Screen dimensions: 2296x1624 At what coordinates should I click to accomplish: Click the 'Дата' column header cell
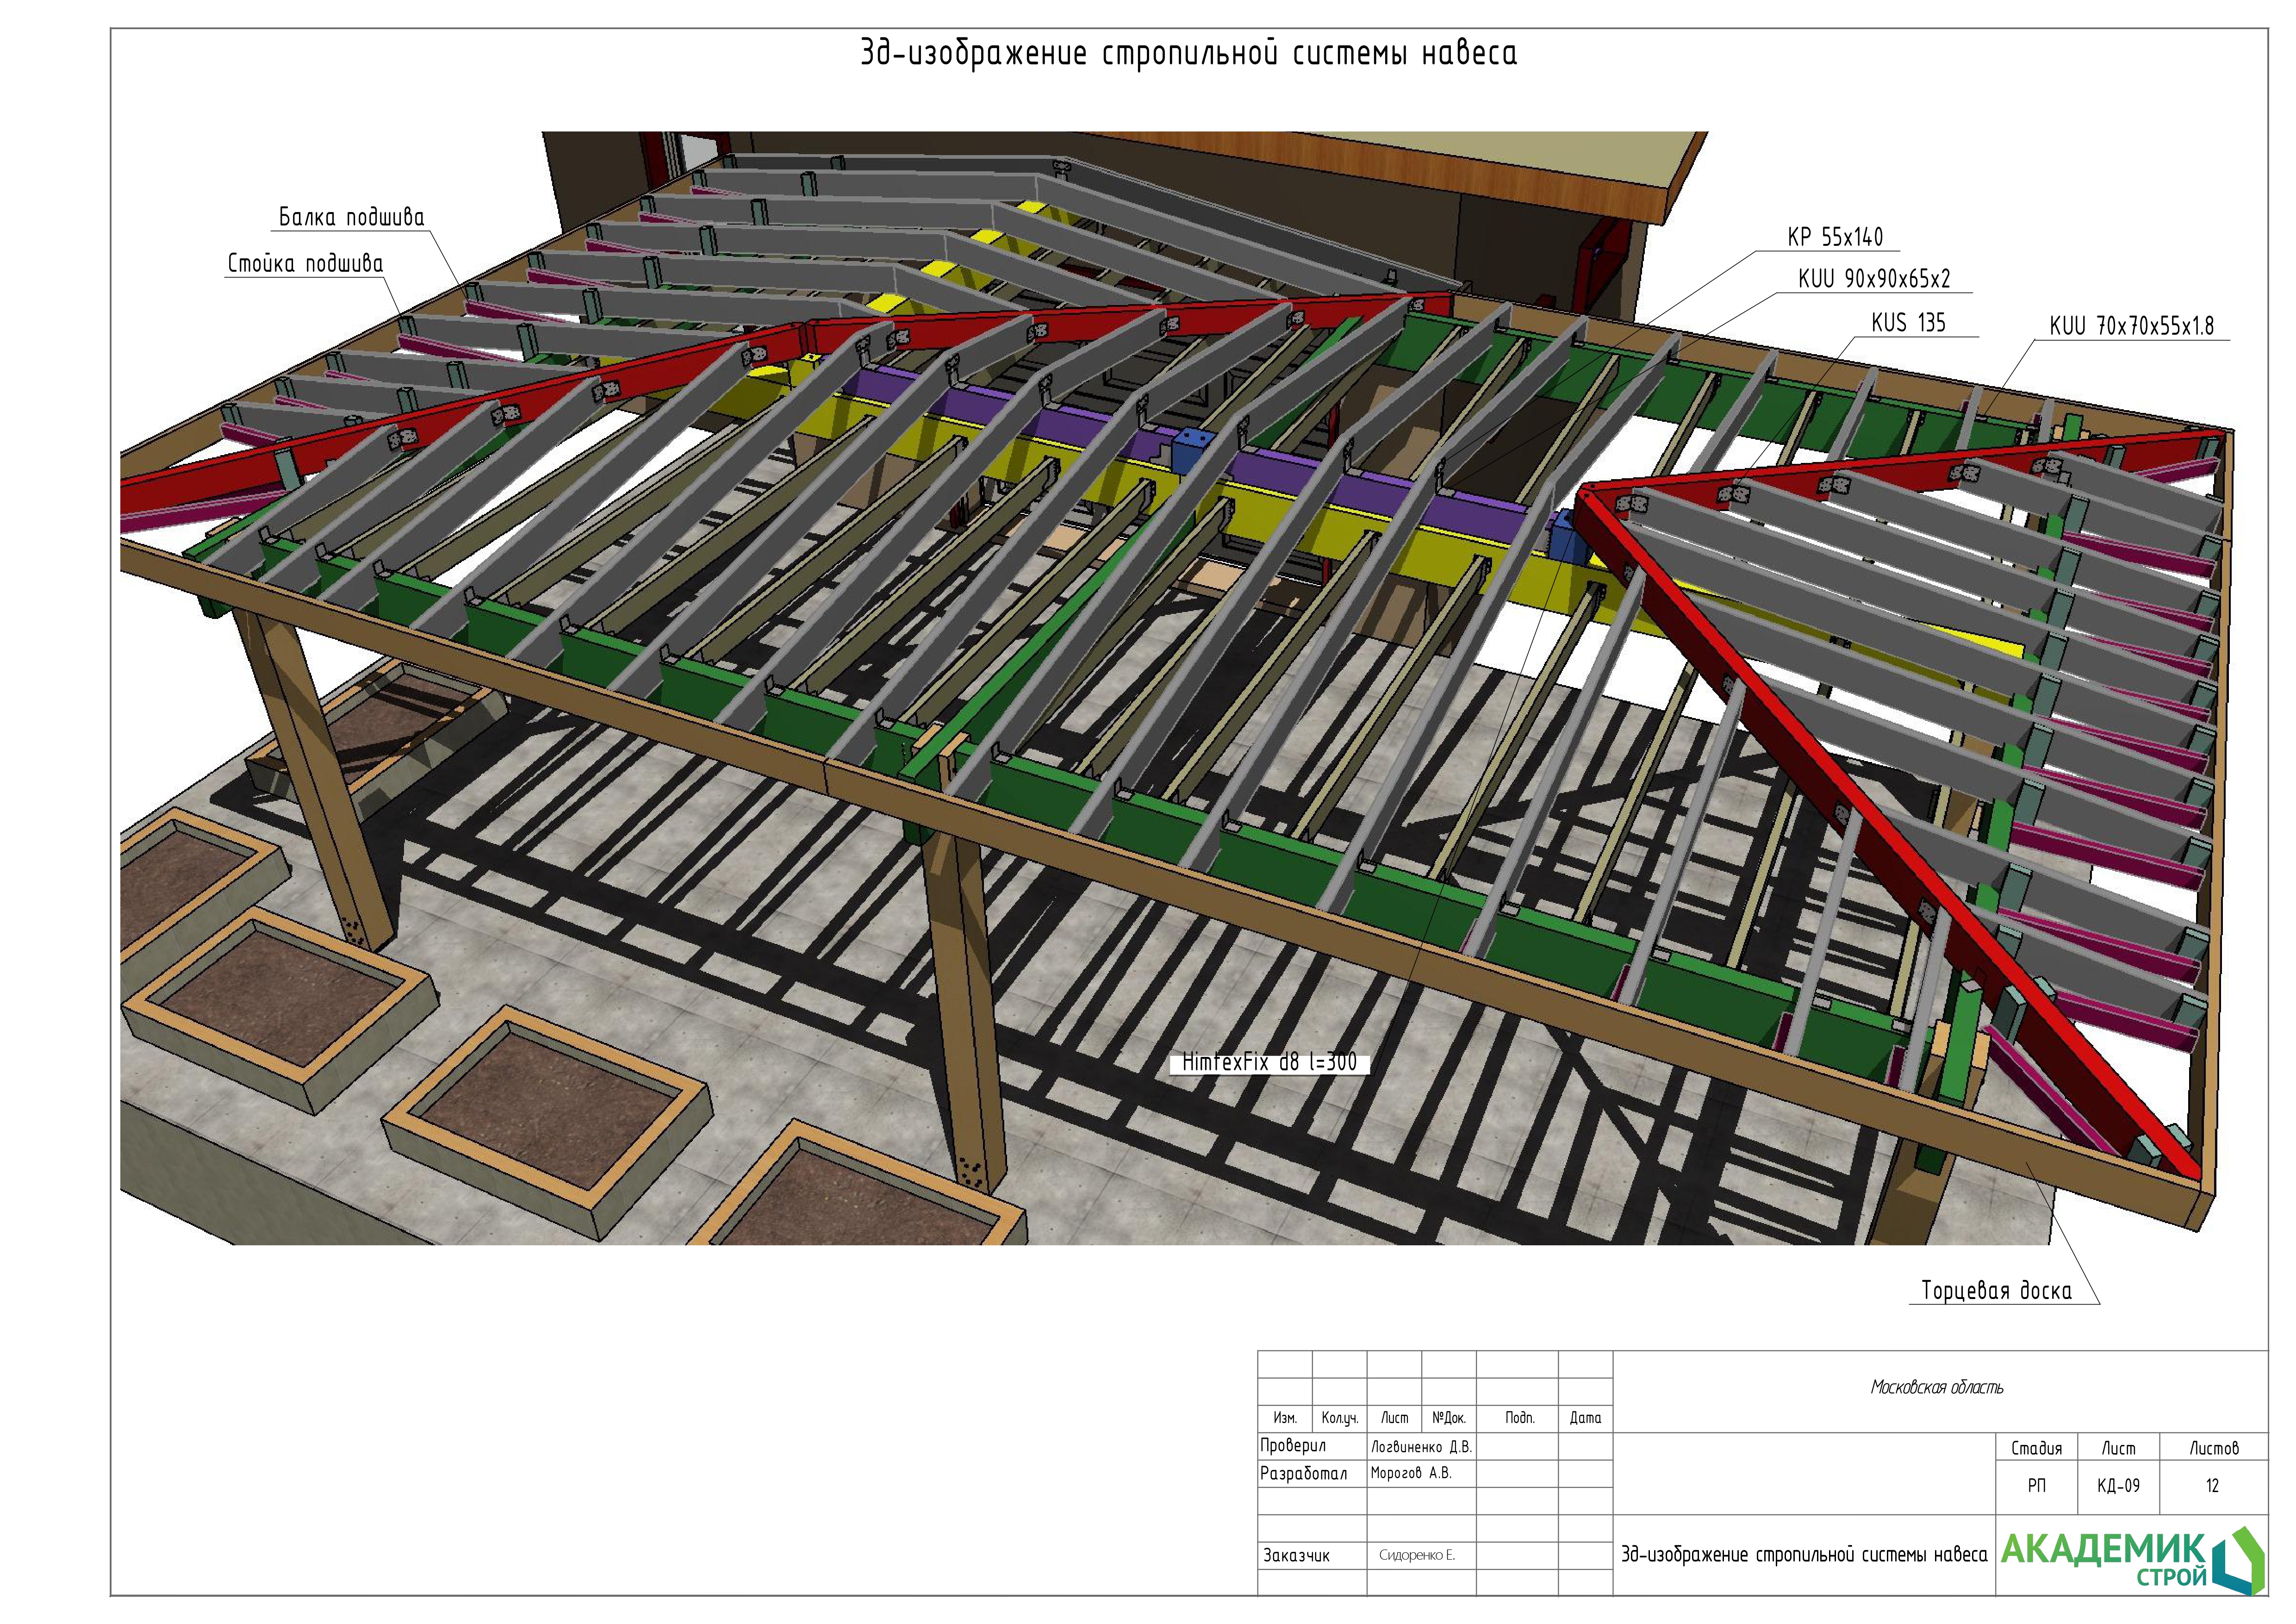pyautogui.click(x=1585, y=1418)
